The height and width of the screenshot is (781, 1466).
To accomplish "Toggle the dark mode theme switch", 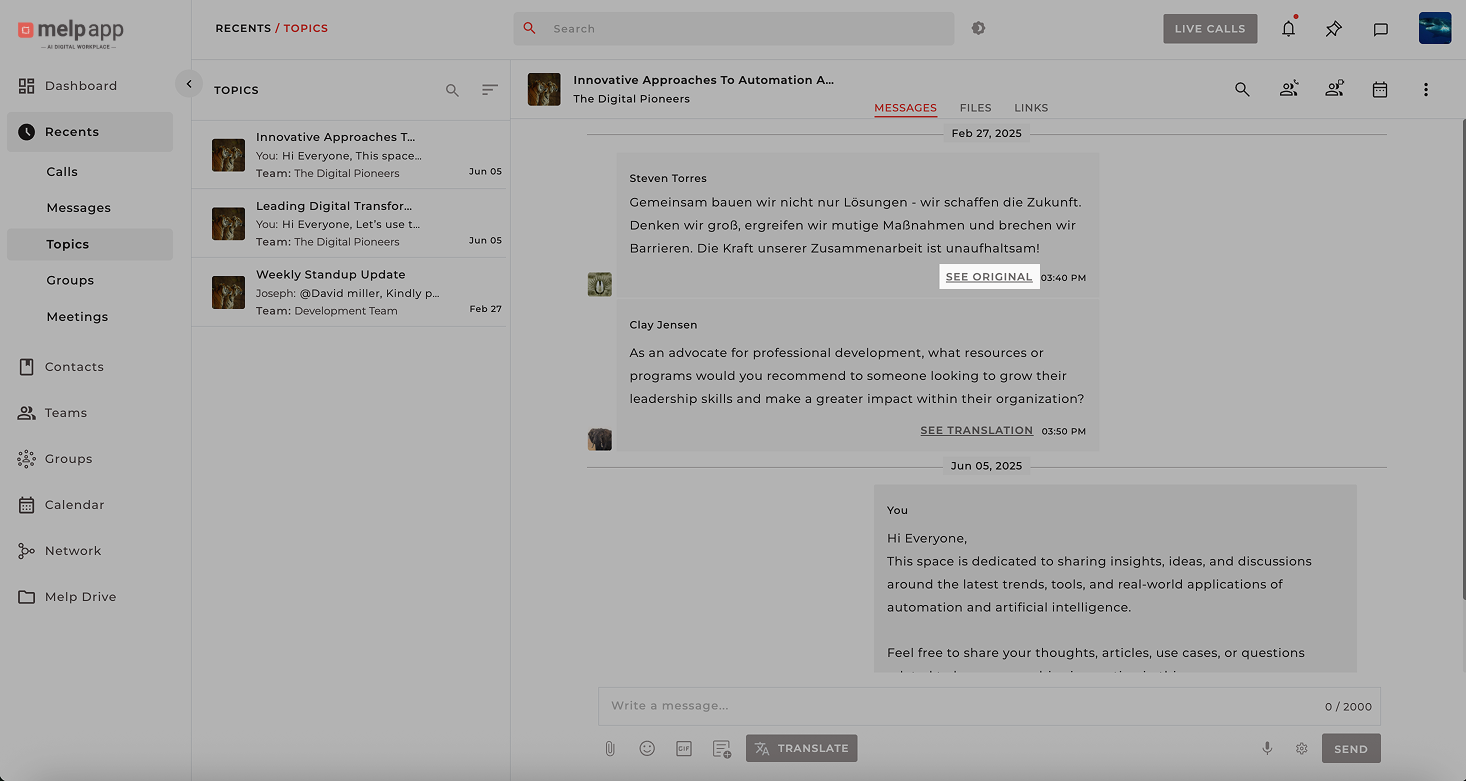I will coord(978,29).
